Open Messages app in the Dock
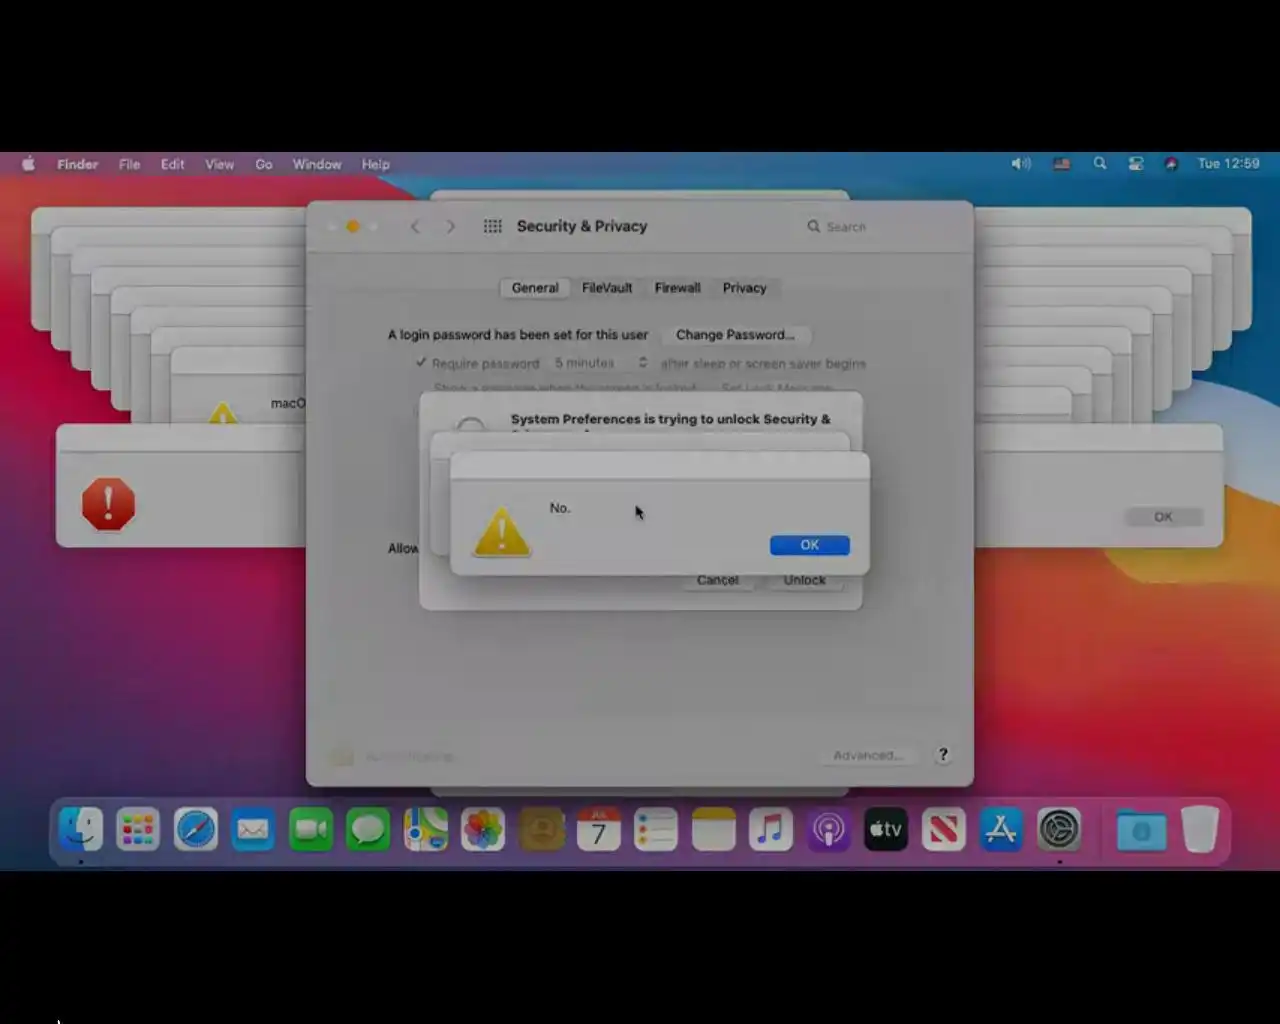 pos(368,829)
